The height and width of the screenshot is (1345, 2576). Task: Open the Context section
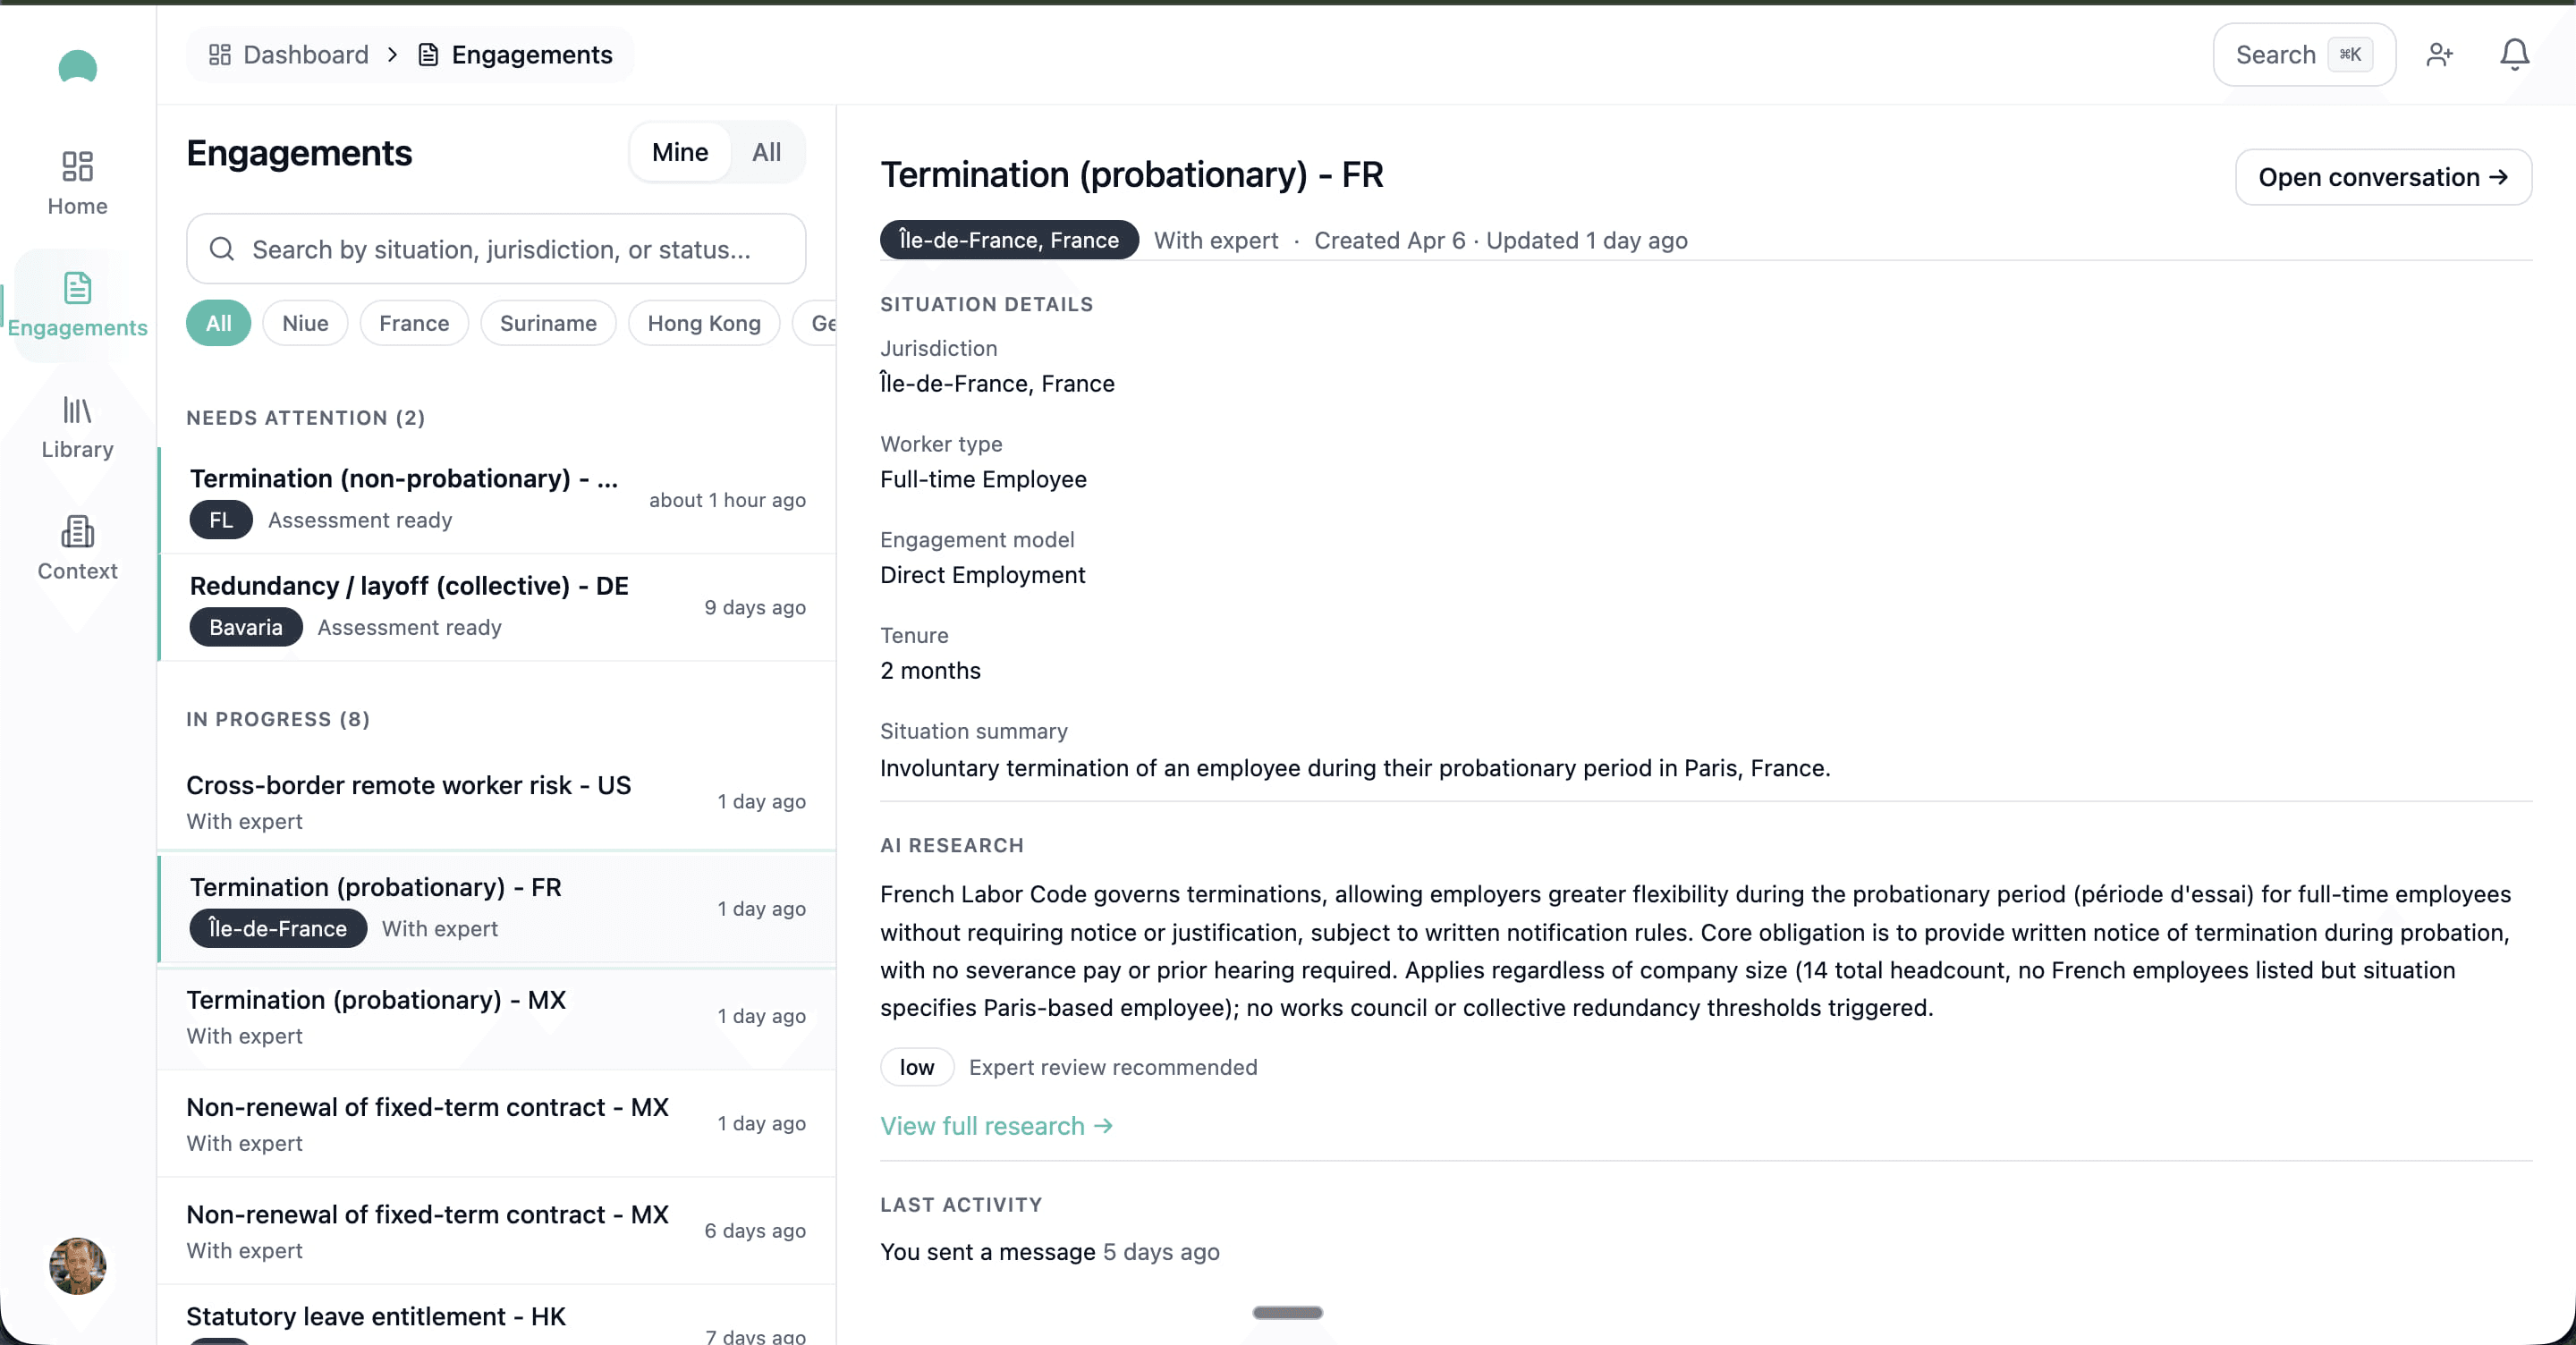77,548
